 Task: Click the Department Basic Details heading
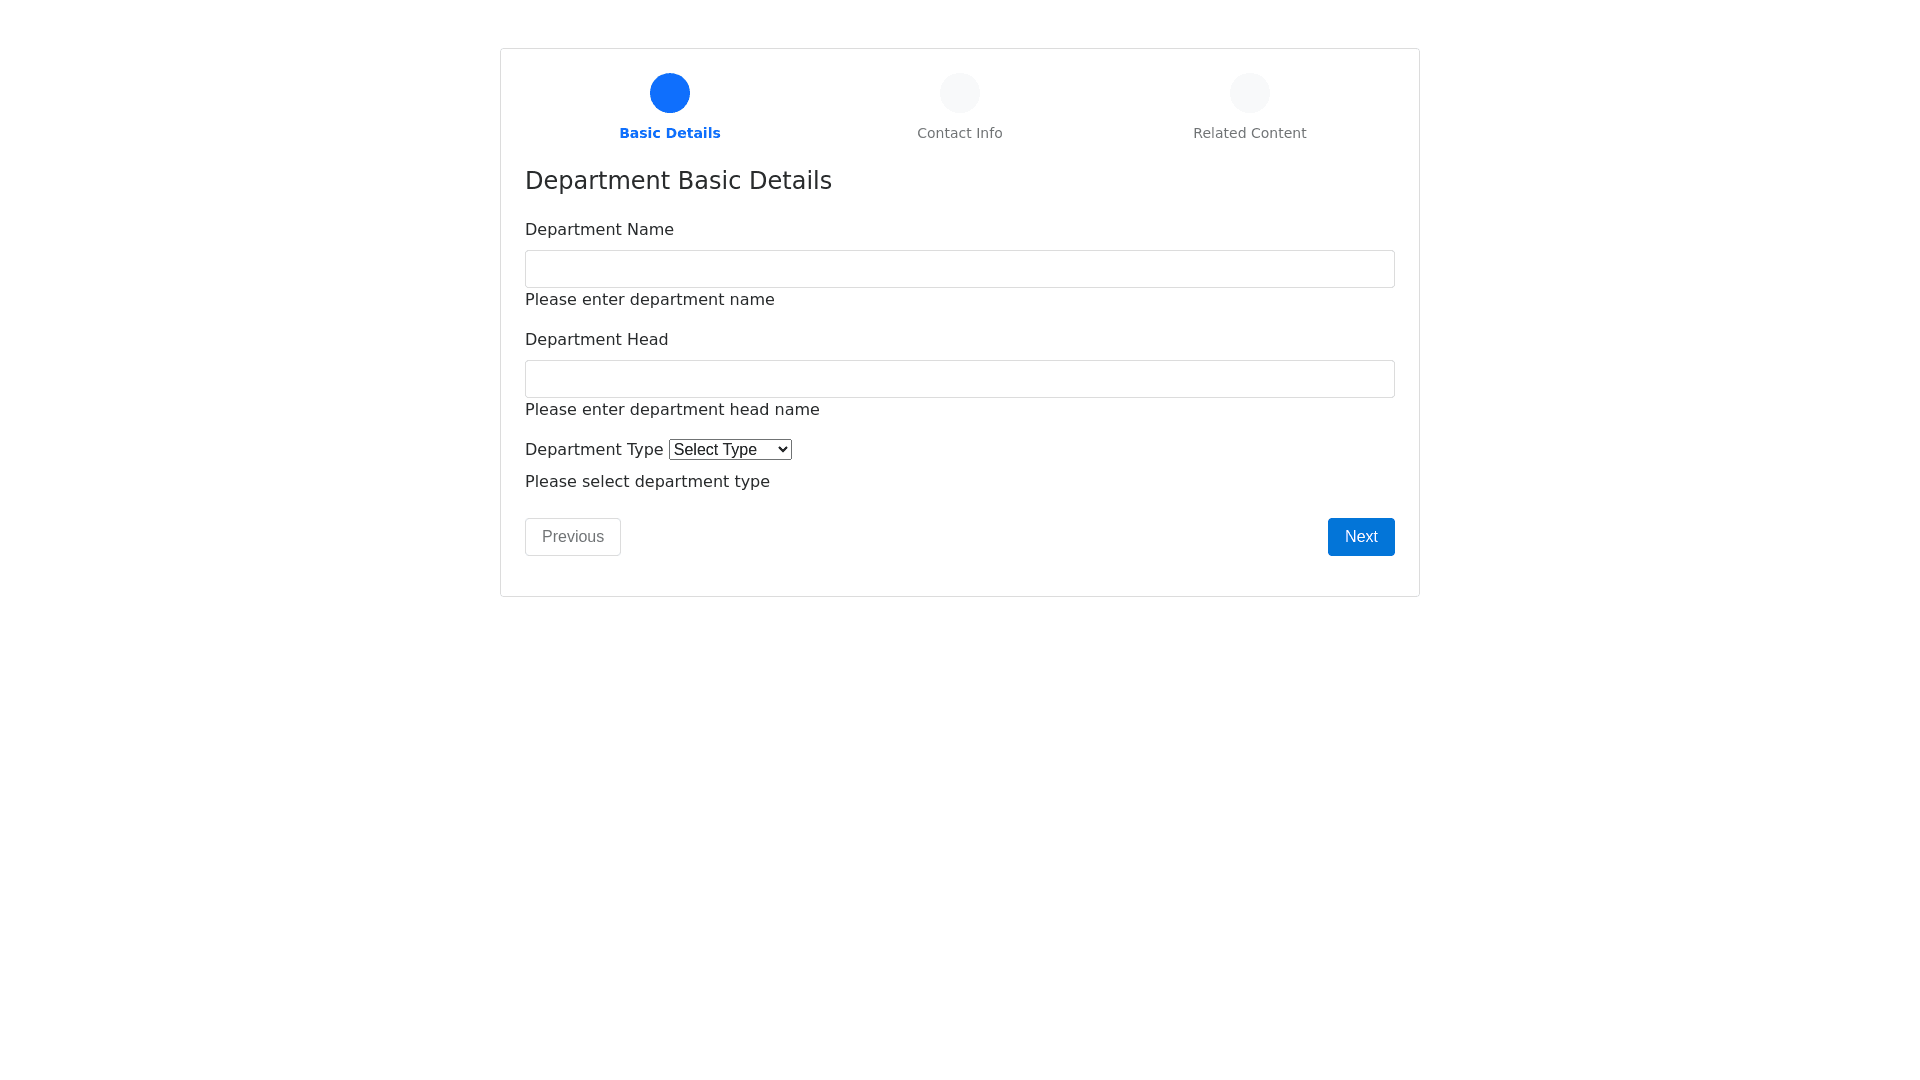(678, 181)
